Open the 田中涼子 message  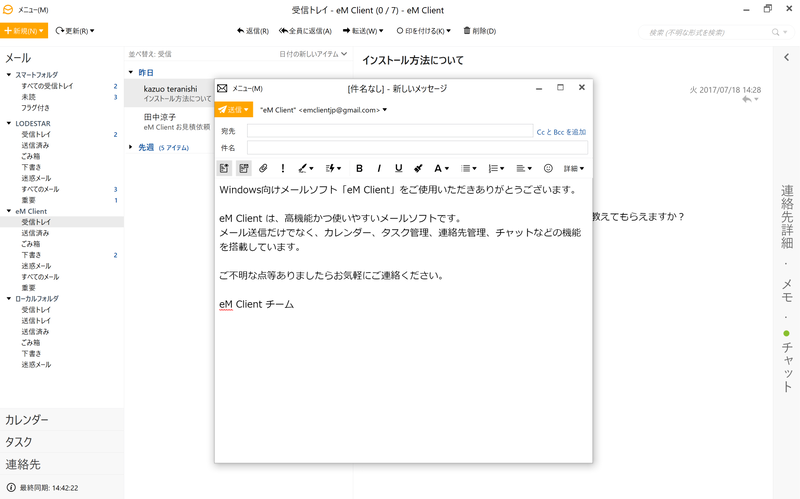(x=169, y=121)
